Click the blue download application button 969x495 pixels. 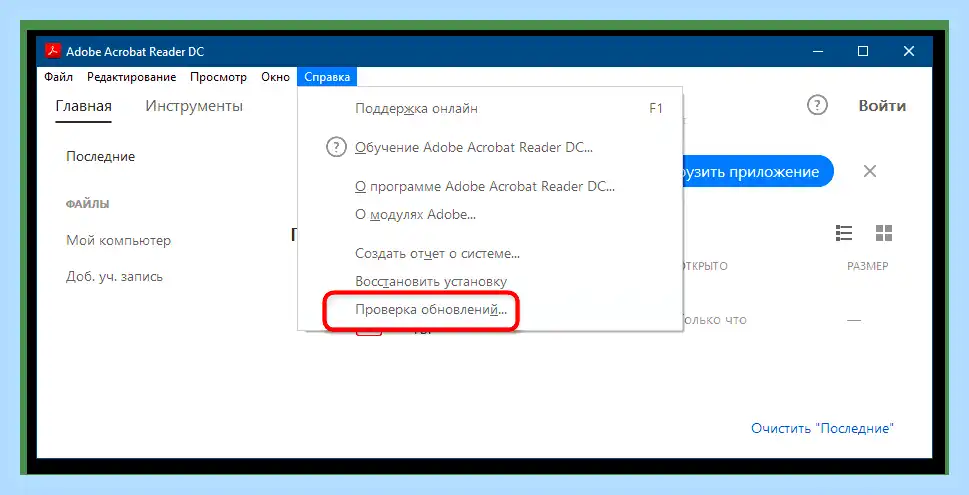pyautogui.click(x=758, y=171)
